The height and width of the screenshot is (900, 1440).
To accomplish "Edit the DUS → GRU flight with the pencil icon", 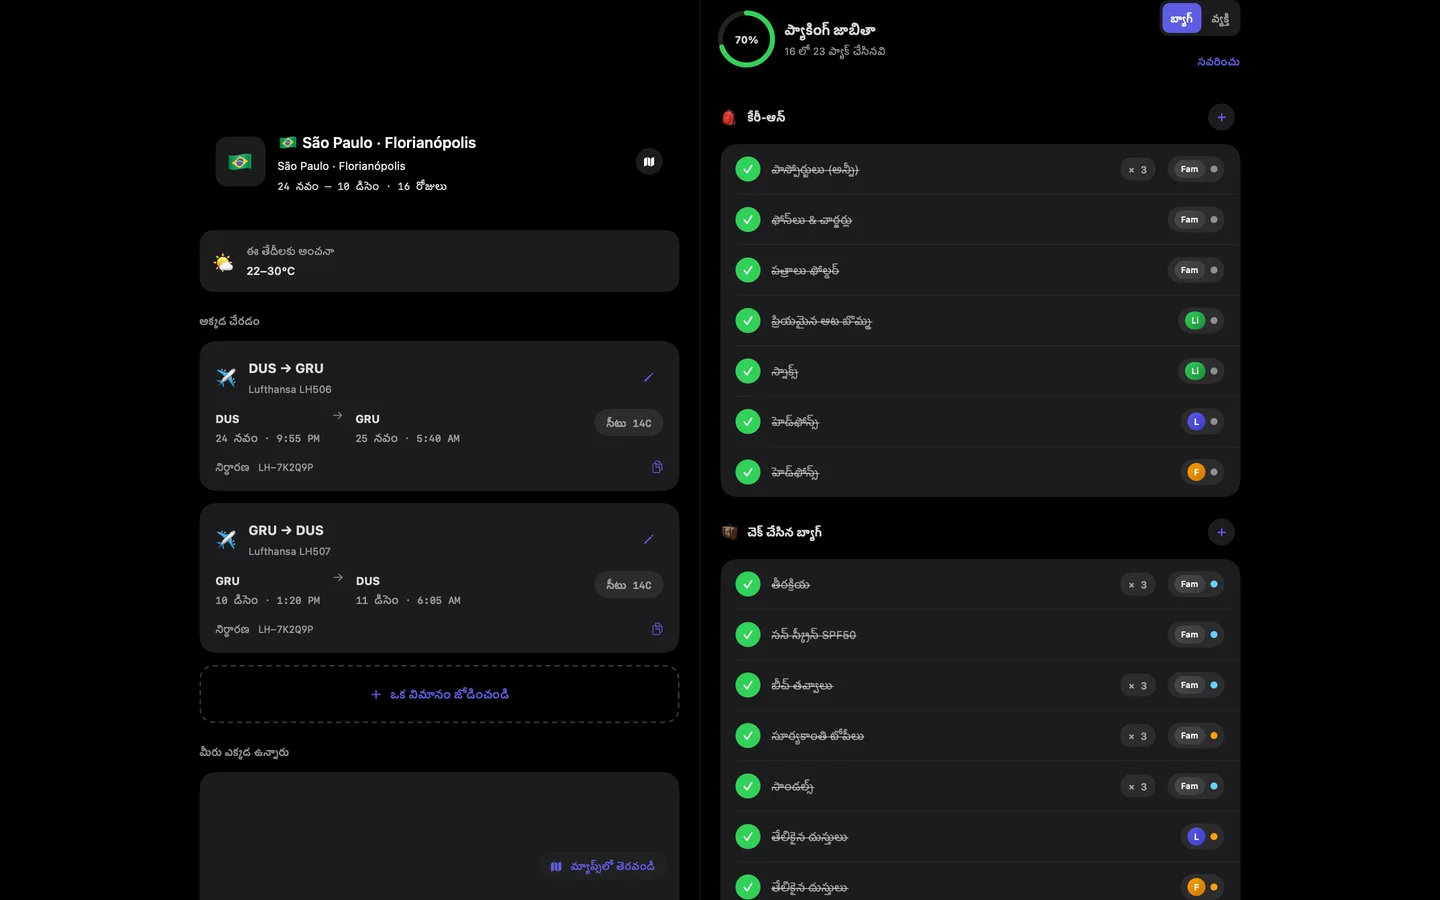I will point(648,378).
